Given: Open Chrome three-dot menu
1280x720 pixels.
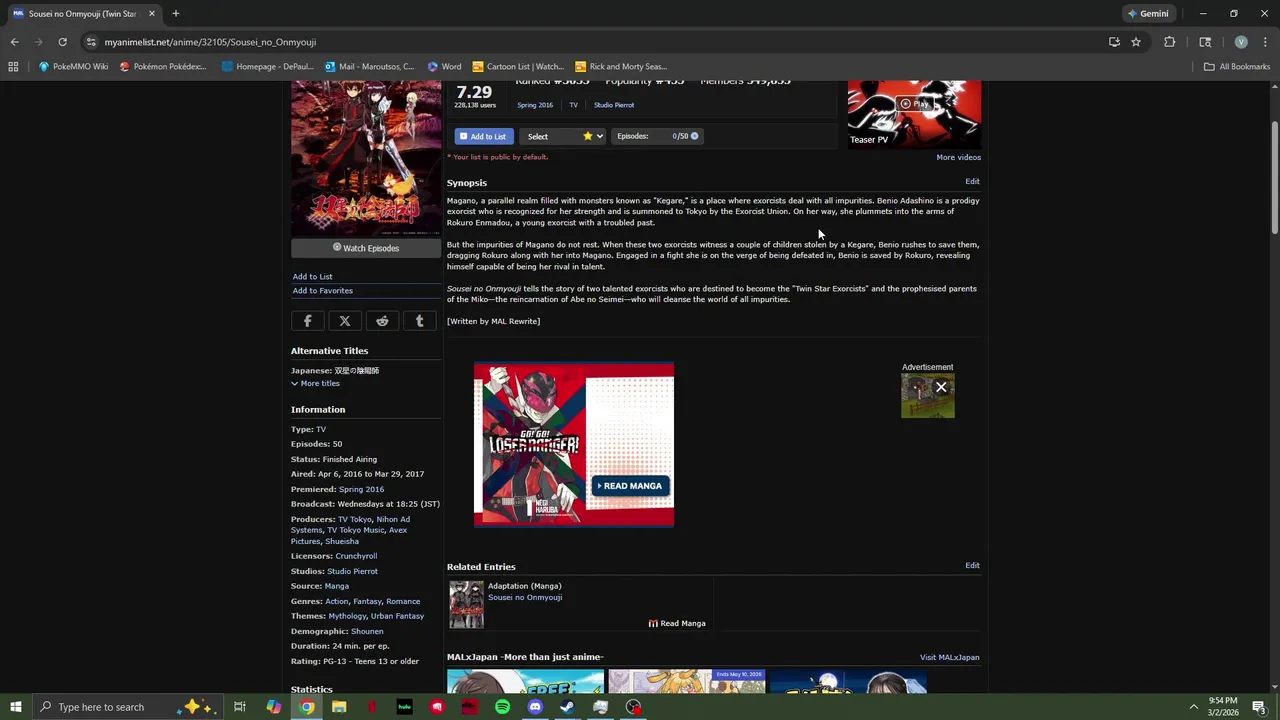Looking at the screenshot, I should click(x=1265, y=42).
